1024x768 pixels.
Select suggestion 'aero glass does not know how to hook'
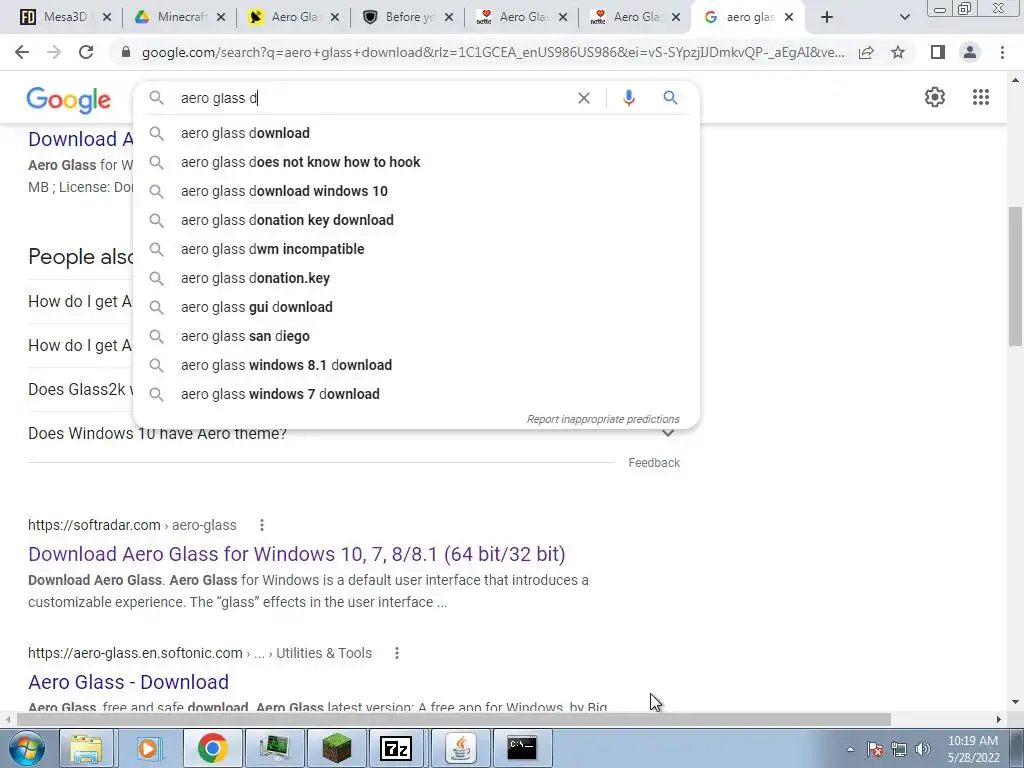pyautogui.click(x=417, y=162)
